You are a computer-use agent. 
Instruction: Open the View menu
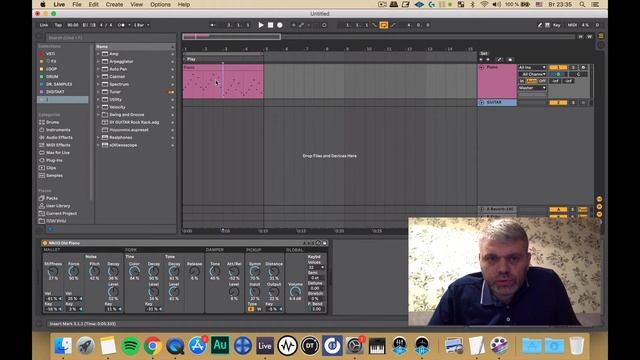[136, 4]
